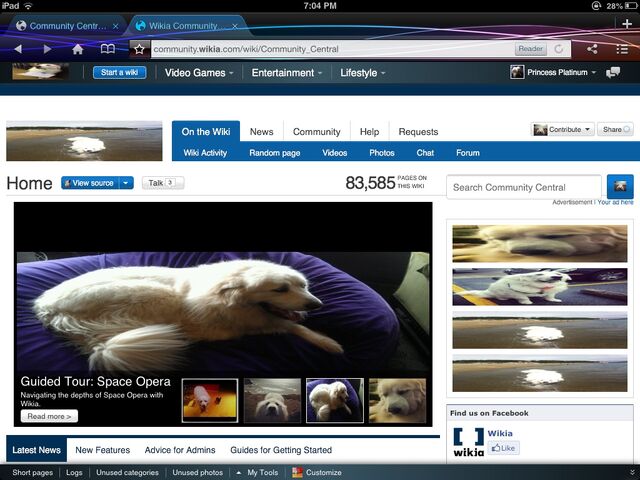Click the Wikia bracket logo in Facebook box
Image resolution: width=640 pixels, height=480 pixels.
(469, 442)
